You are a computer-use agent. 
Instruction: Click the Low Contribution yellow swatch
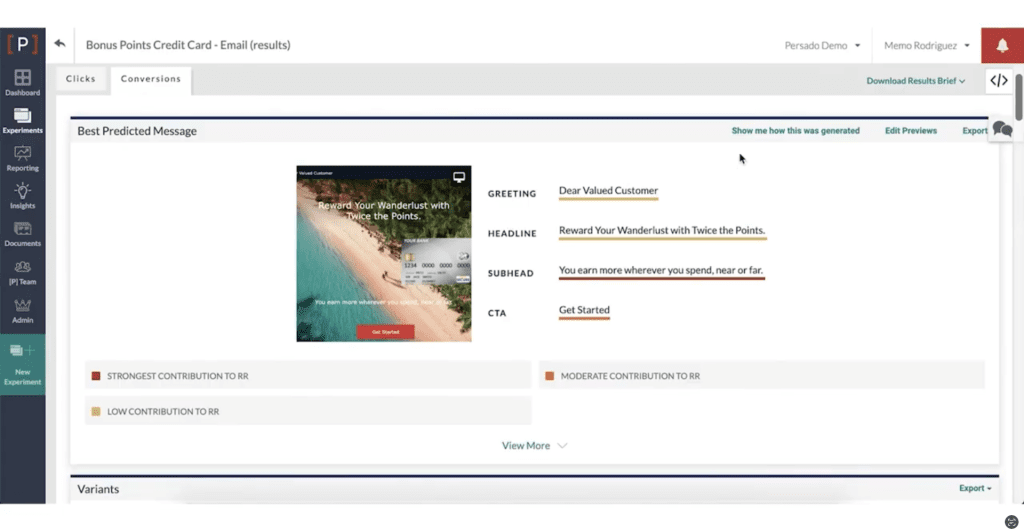click(96, 412)
